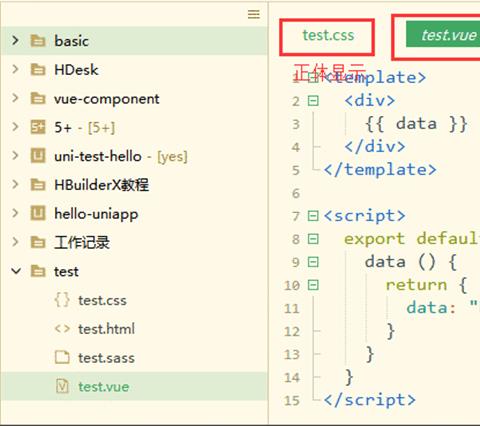Image resolution: width=480 pixels, height=426 pixels.
Task: Click the test.html angle-bracket file icon
Action: (x=62, y=329)
